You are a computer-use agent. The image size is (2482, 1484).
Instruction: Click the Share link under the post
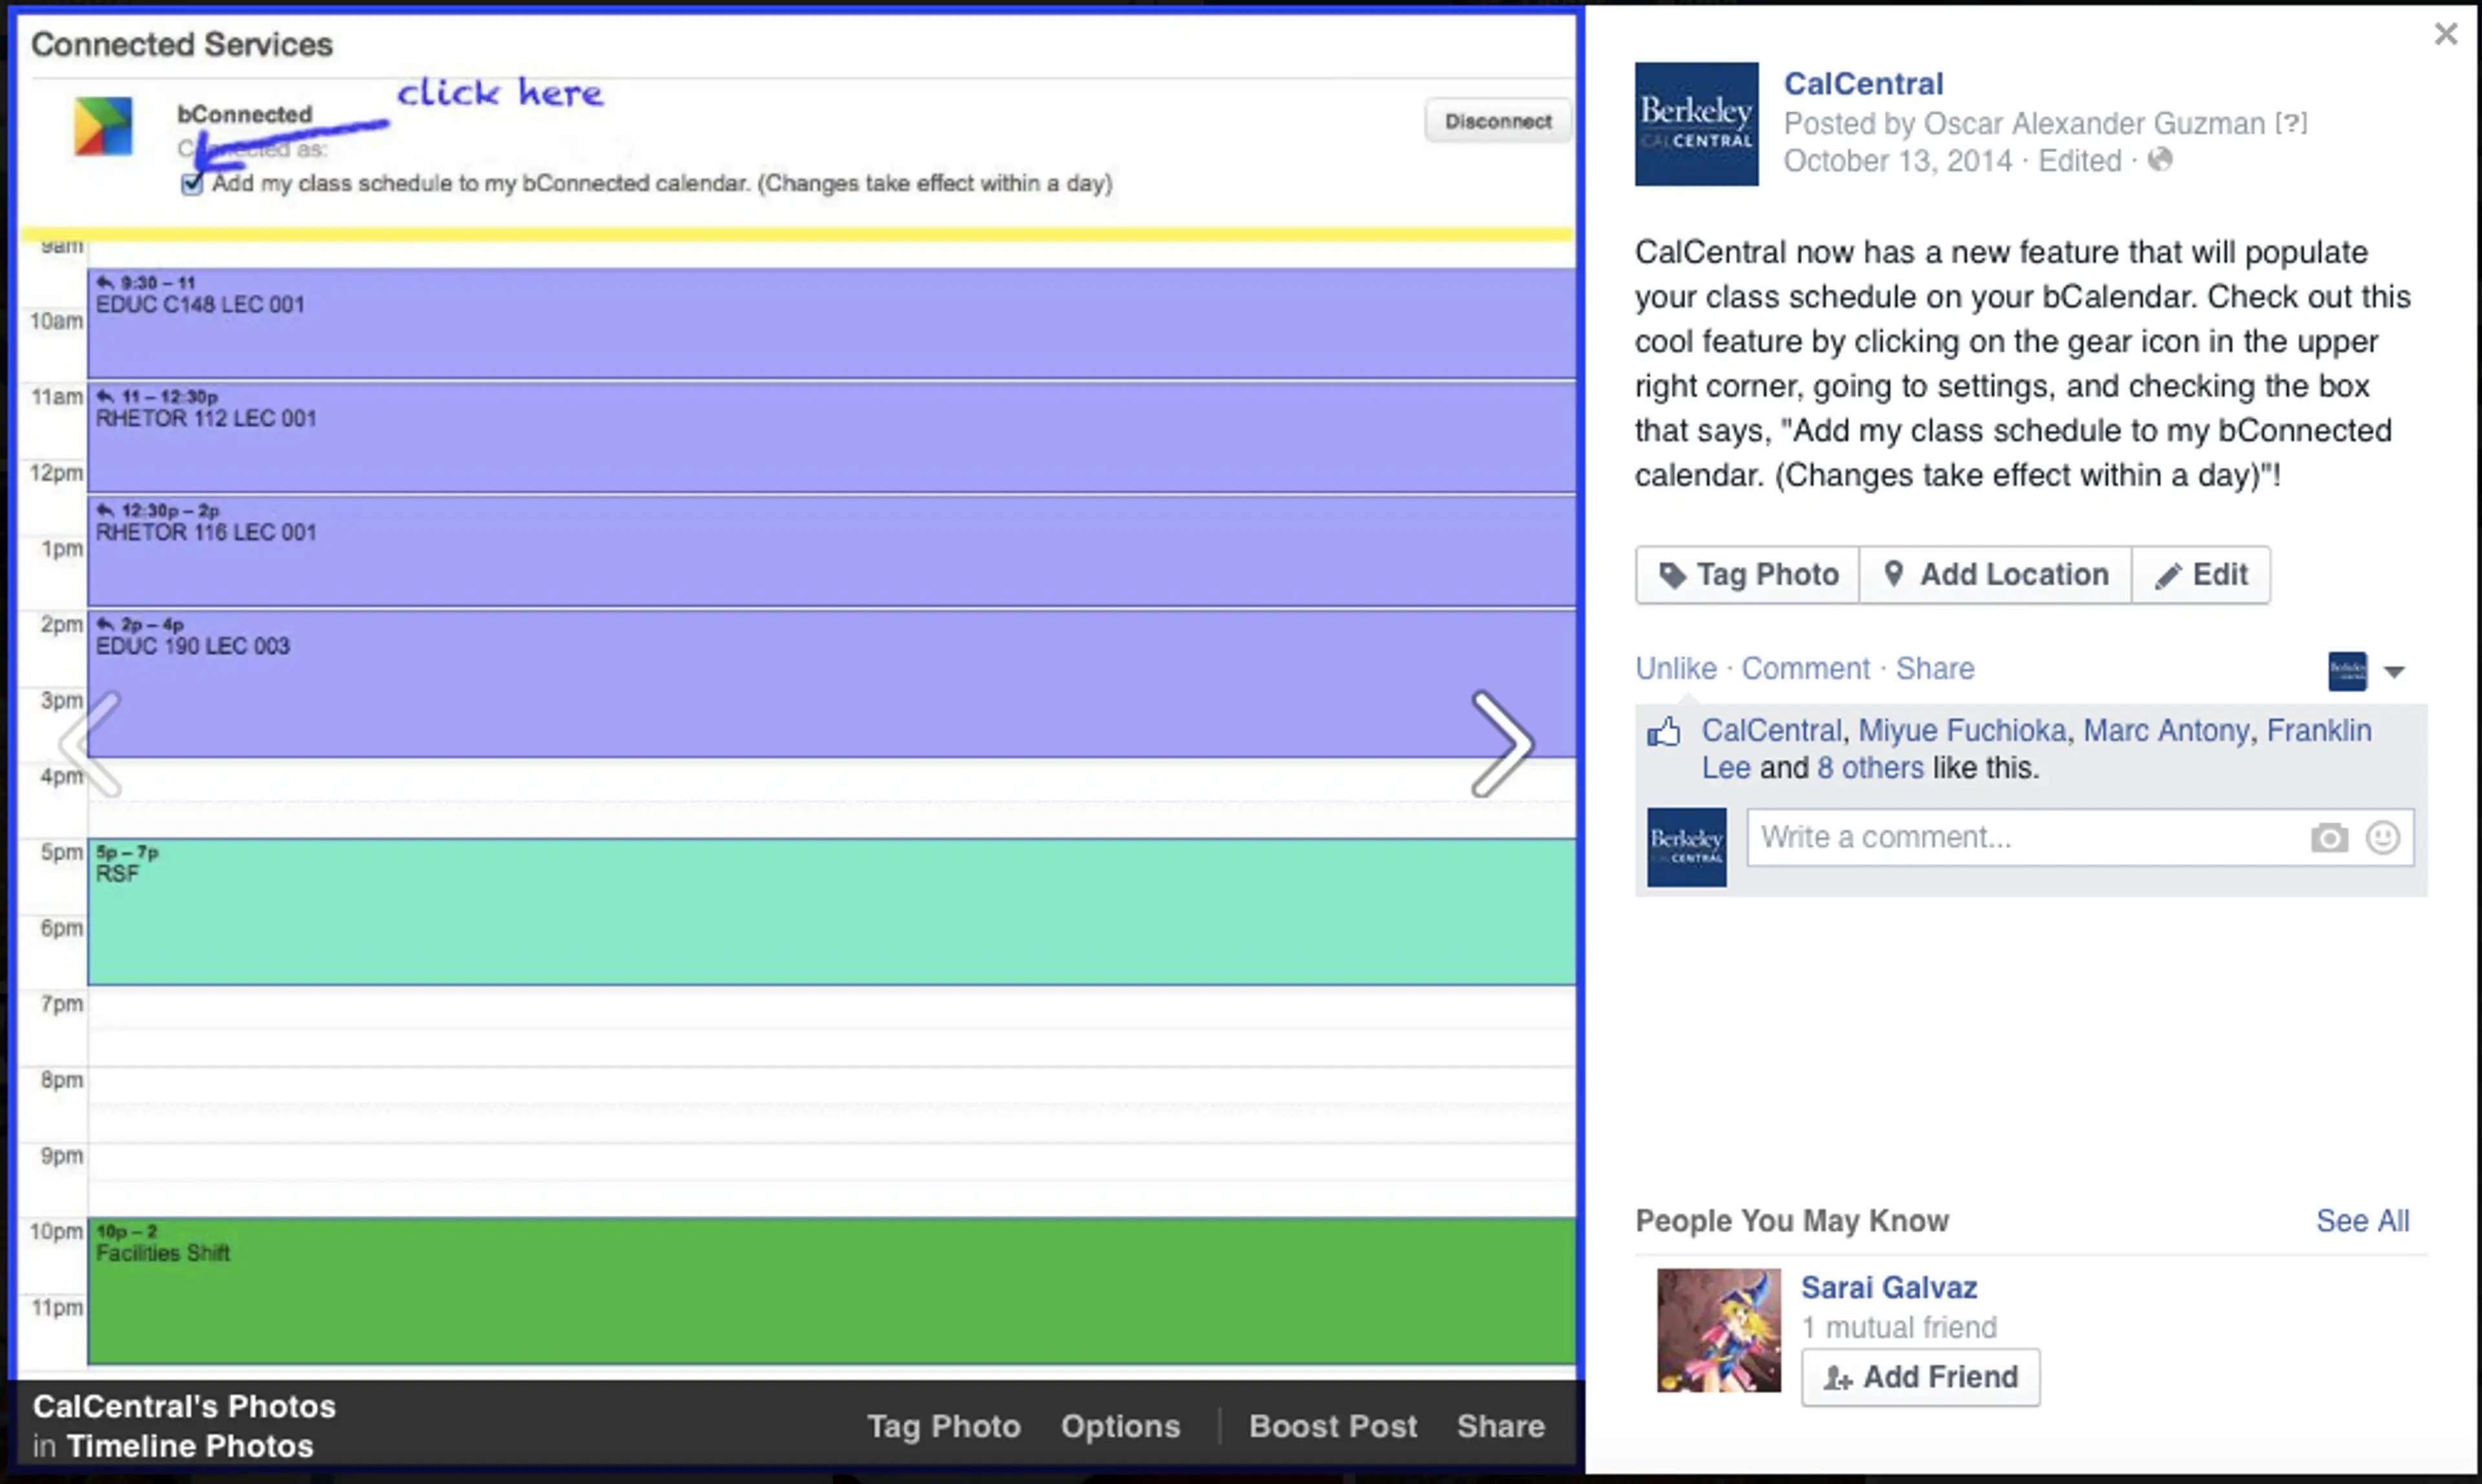pyautogui.click(x=1935, y=668)
